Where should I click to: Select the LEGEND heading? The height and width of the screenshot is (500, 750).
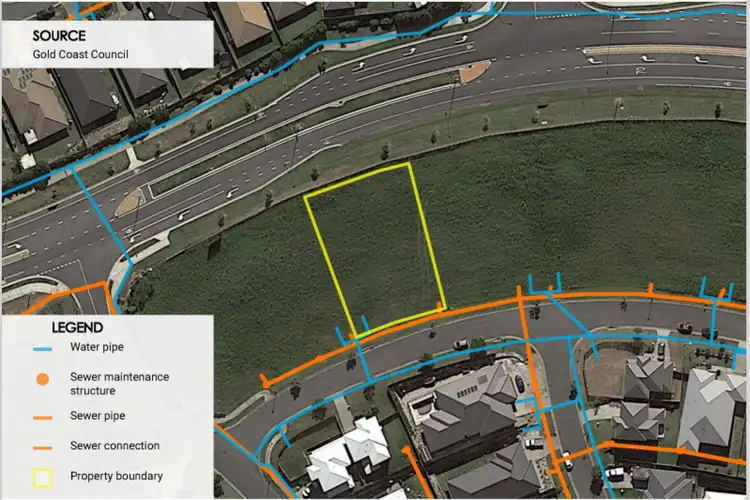point(77,327)
